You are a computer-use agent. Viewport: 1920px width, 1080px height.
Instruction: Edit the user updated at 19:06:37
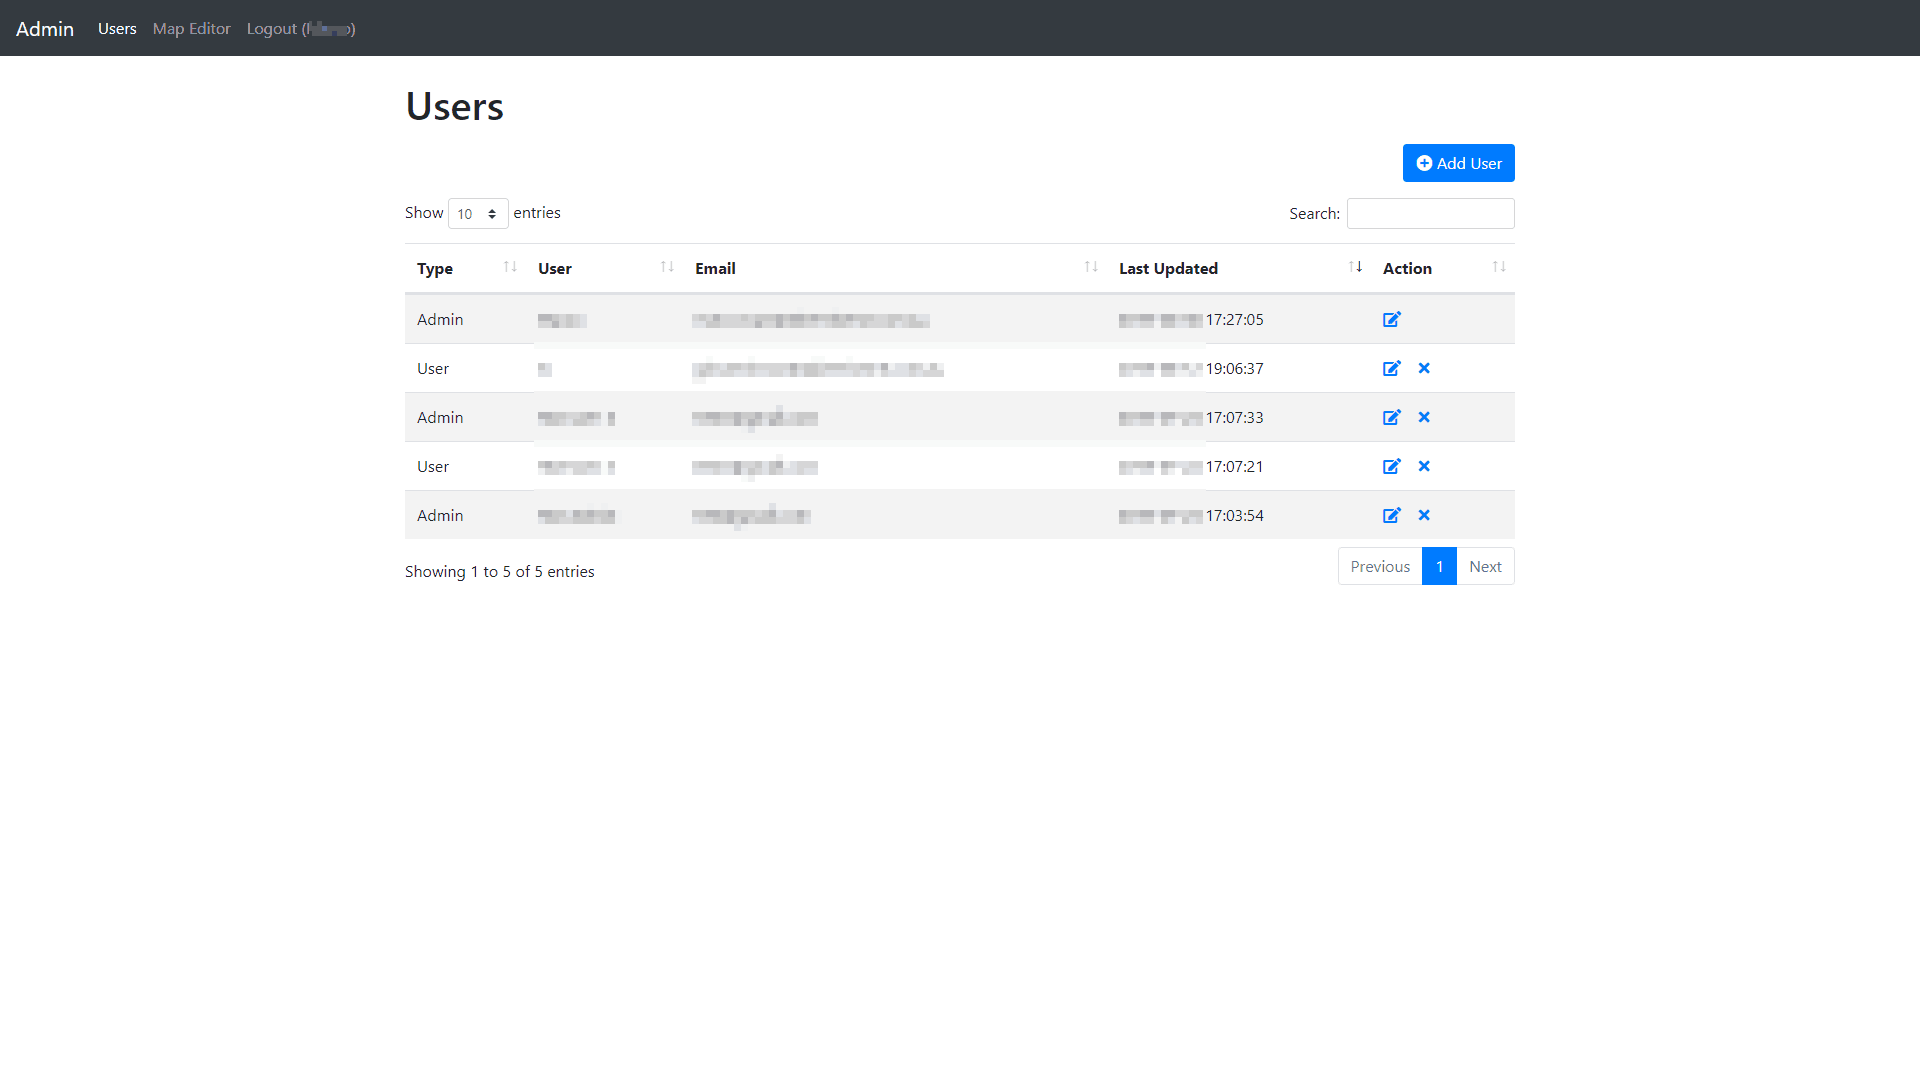1391,369
